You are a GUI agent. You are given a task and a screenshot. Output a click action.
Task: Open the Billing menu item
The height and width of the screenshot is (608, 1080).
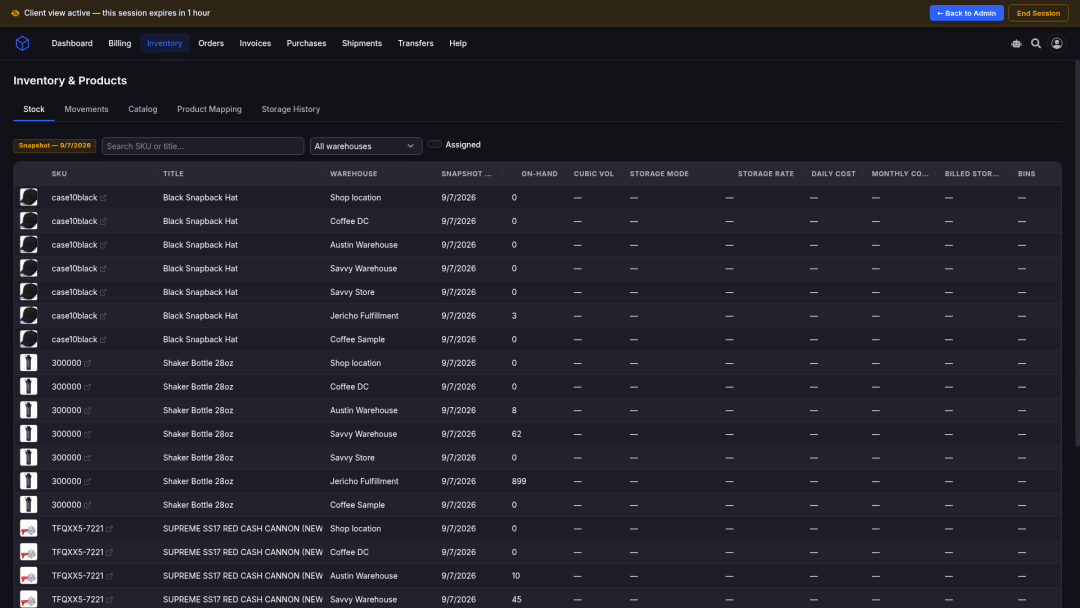[x=120, y=43]
